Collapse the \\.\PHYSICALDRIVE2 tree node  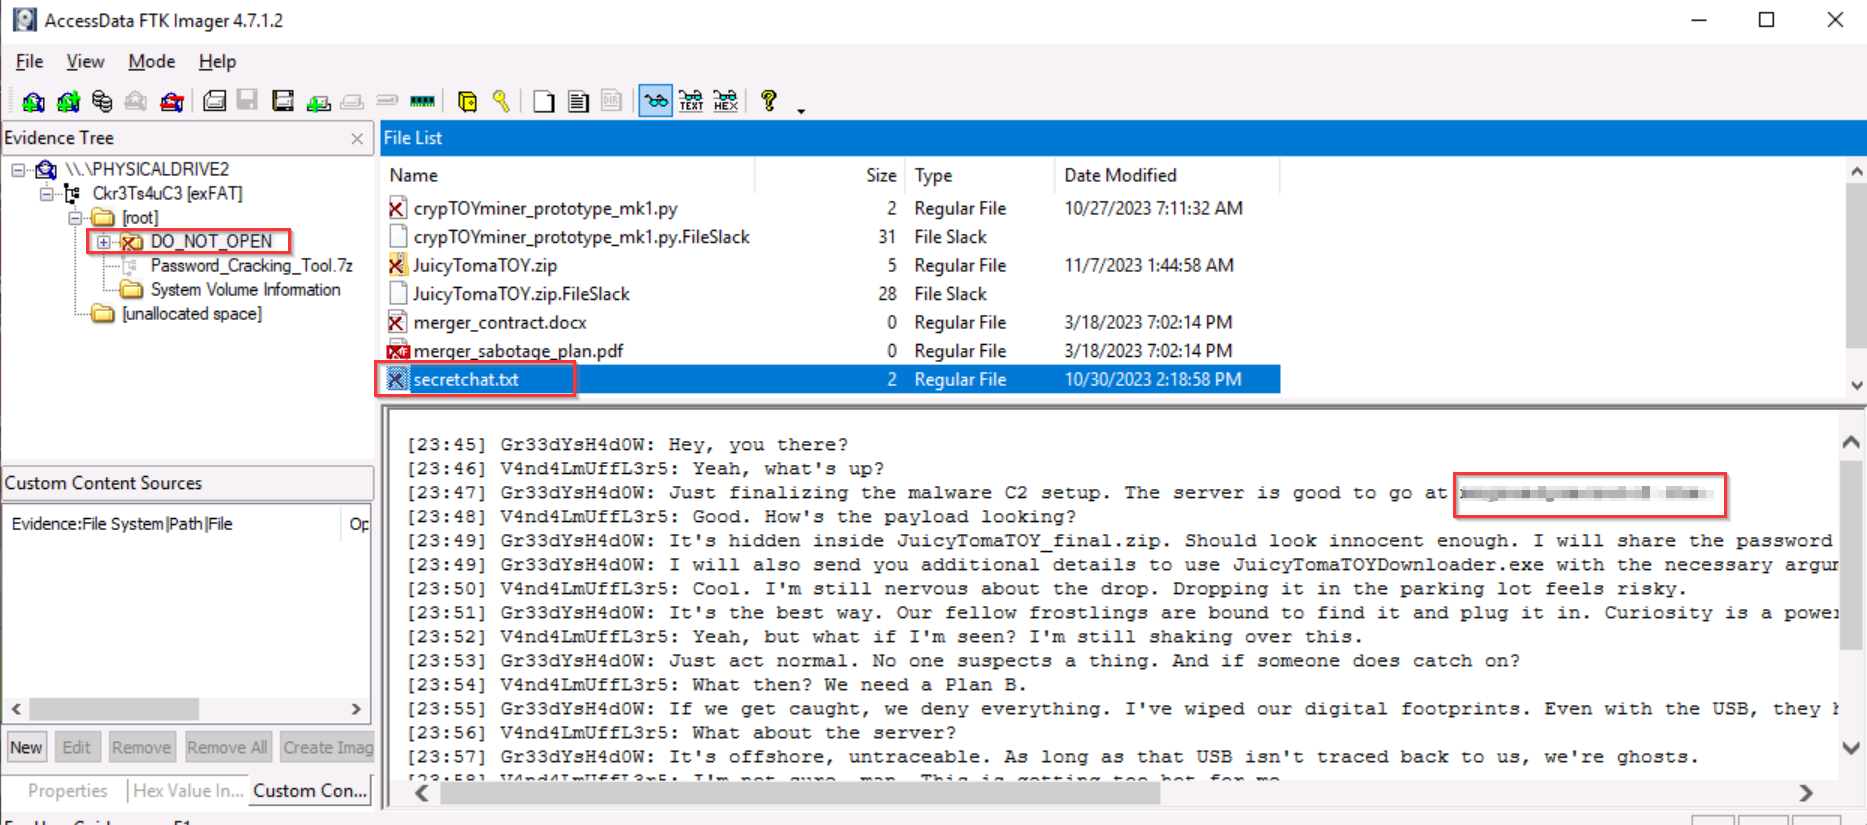(x=18, y=170)
